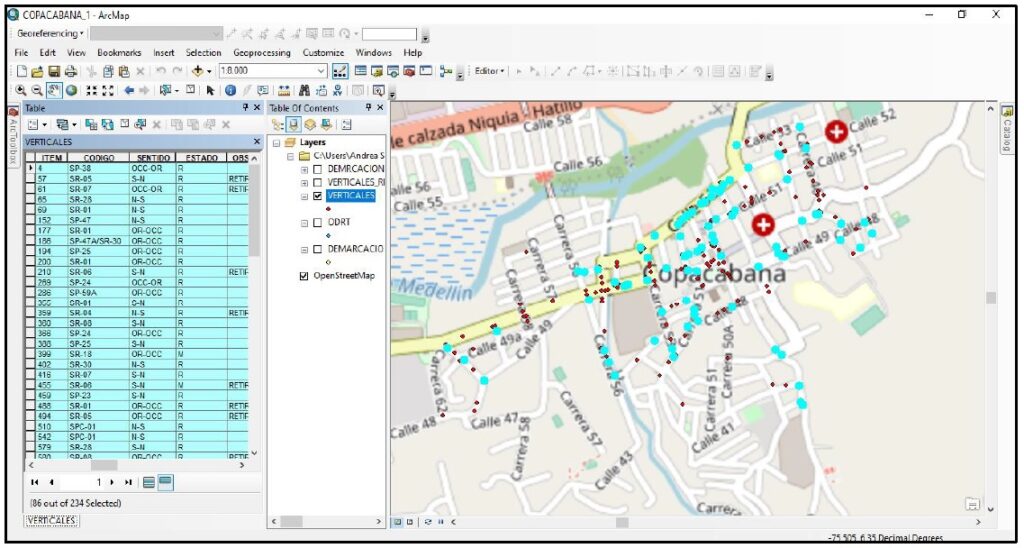The width and height of the screenshot is (1024, 548).
Task: Open the ArcToolbox red toolbox icon in toolbar
Action: click(409, 71)
